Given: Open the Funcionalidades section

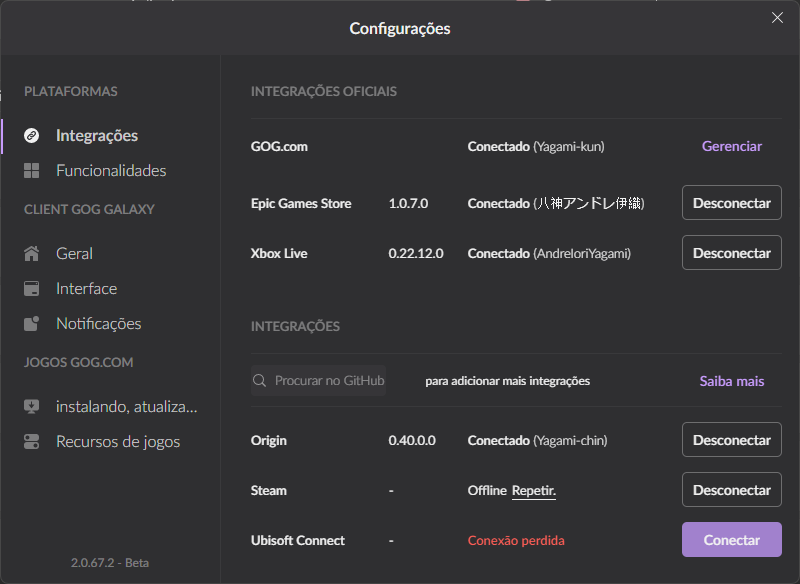Looking at the screenshot, I should pos(110,170).
